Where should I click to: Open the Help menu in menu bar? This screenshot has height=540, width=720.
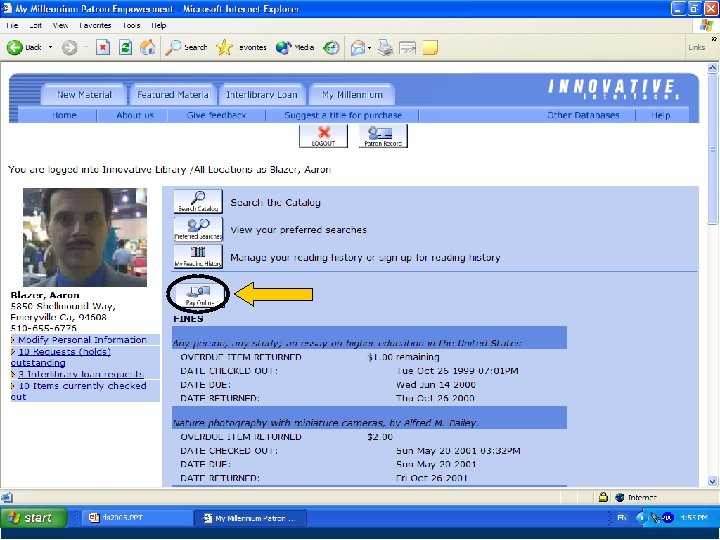[159, 25]
